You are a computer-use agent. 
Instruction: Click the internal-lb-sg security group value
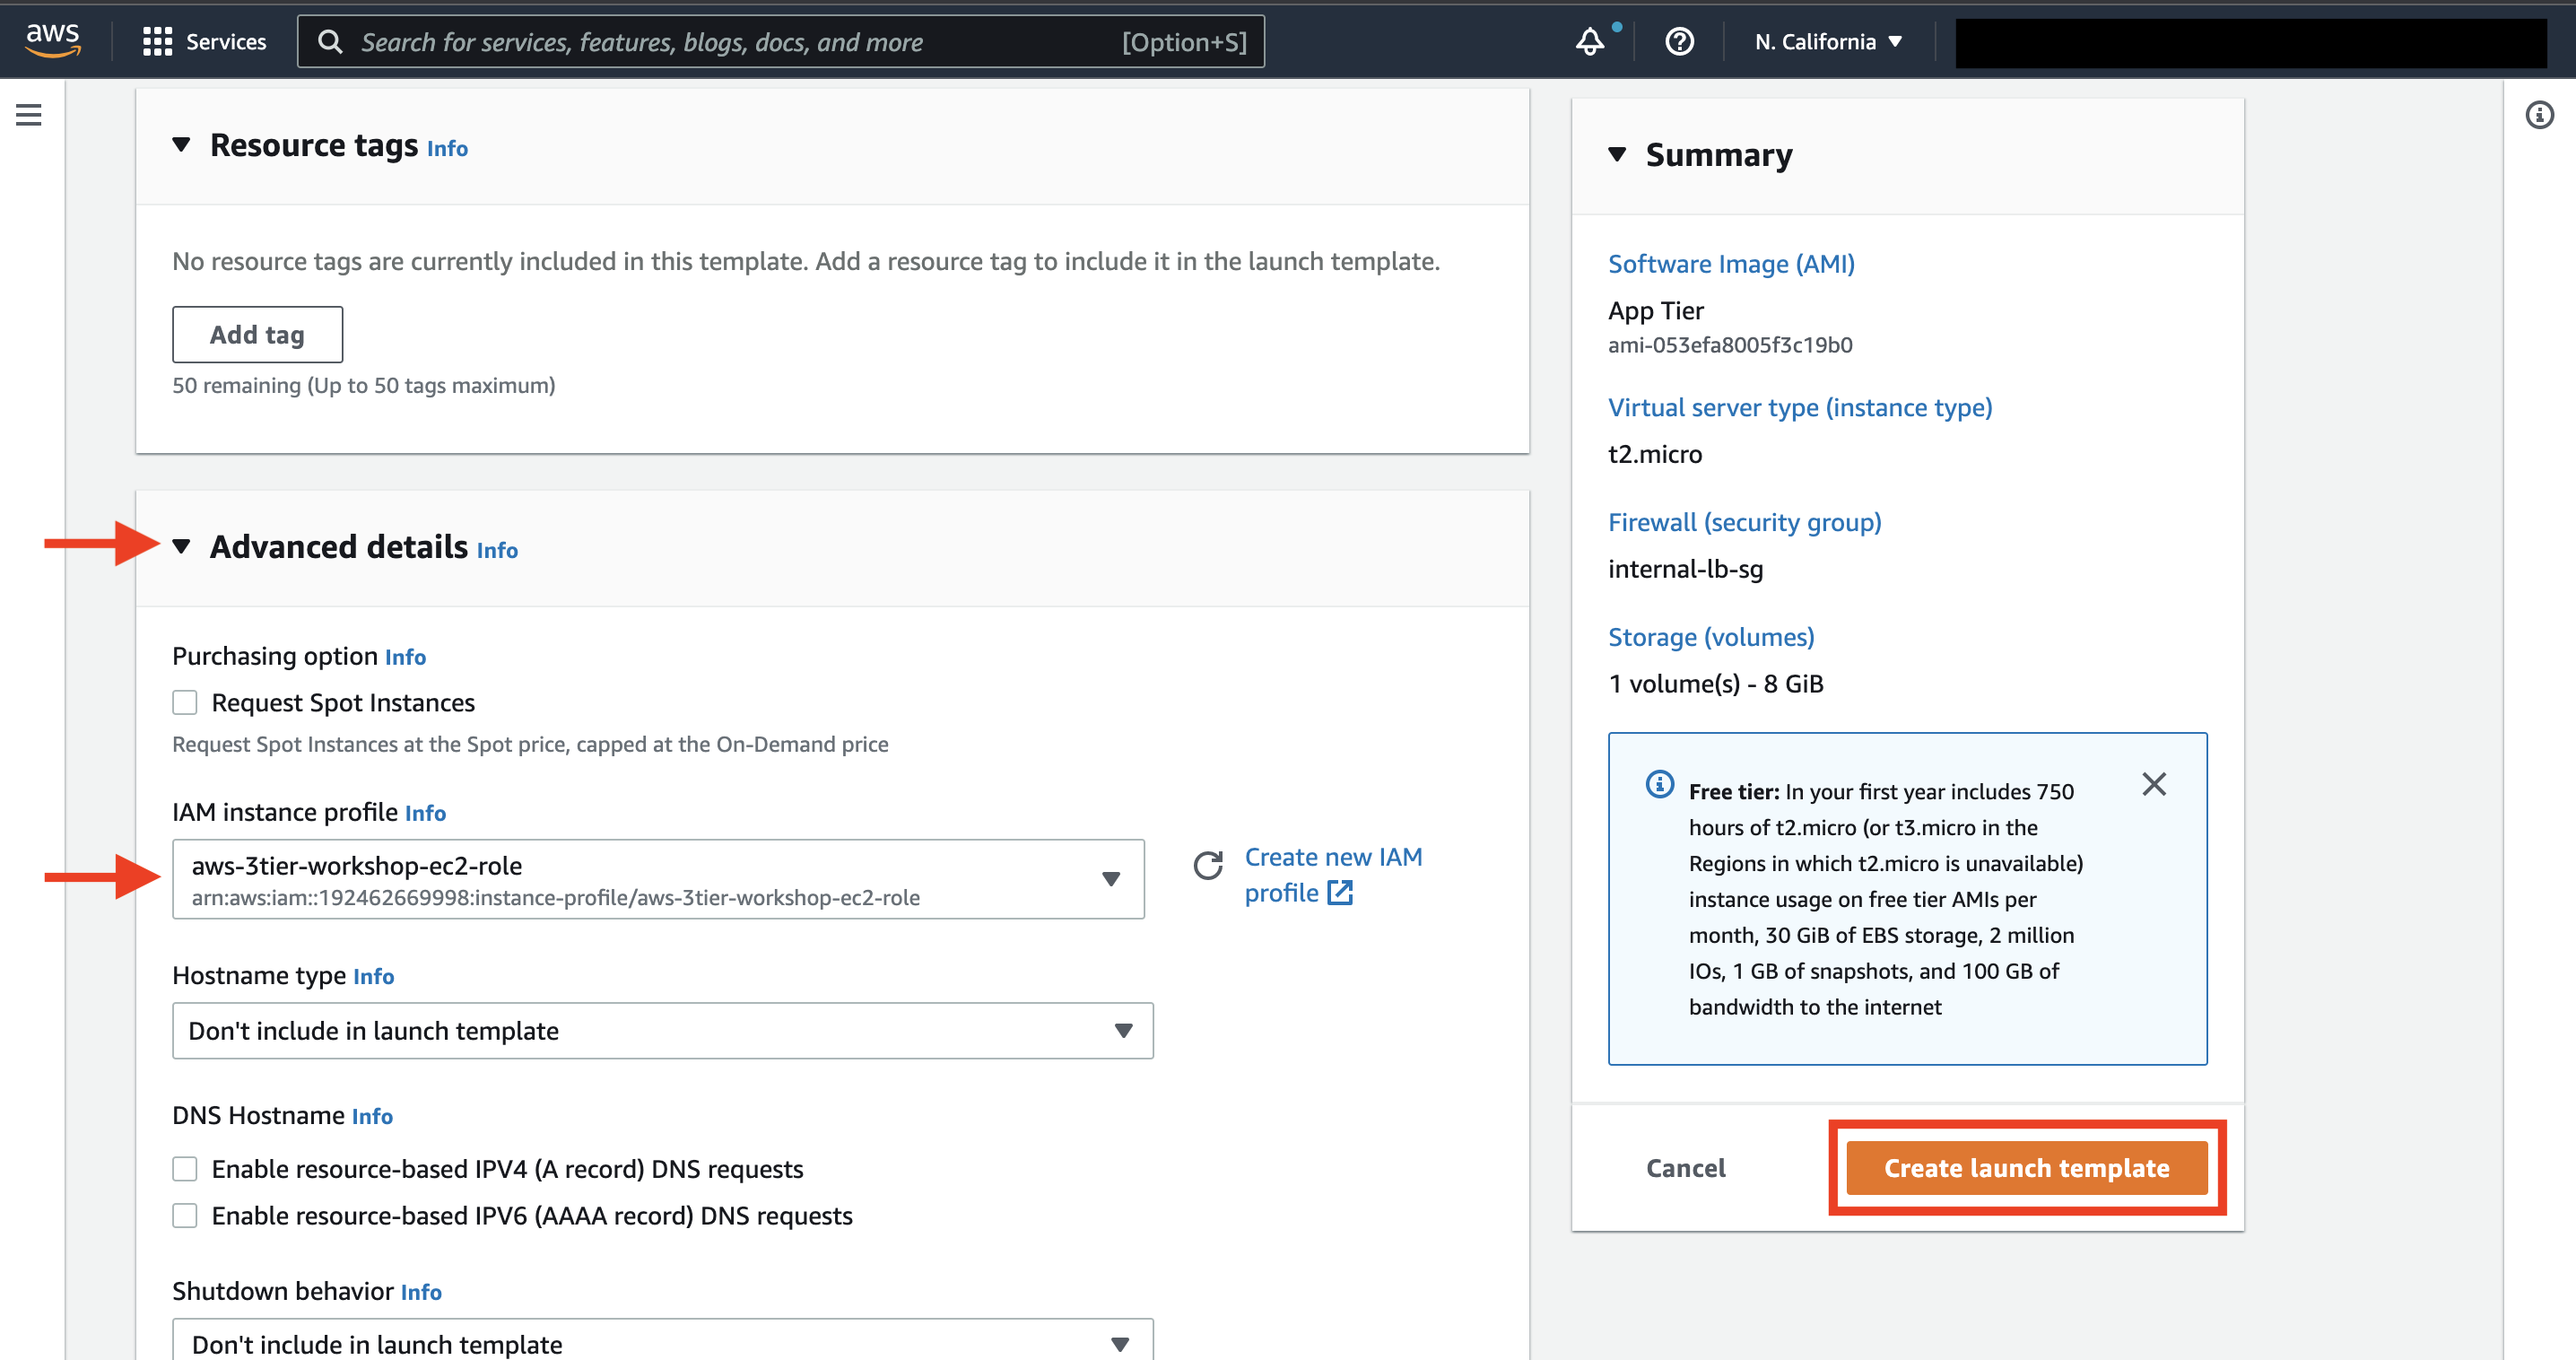point(1685,569)
